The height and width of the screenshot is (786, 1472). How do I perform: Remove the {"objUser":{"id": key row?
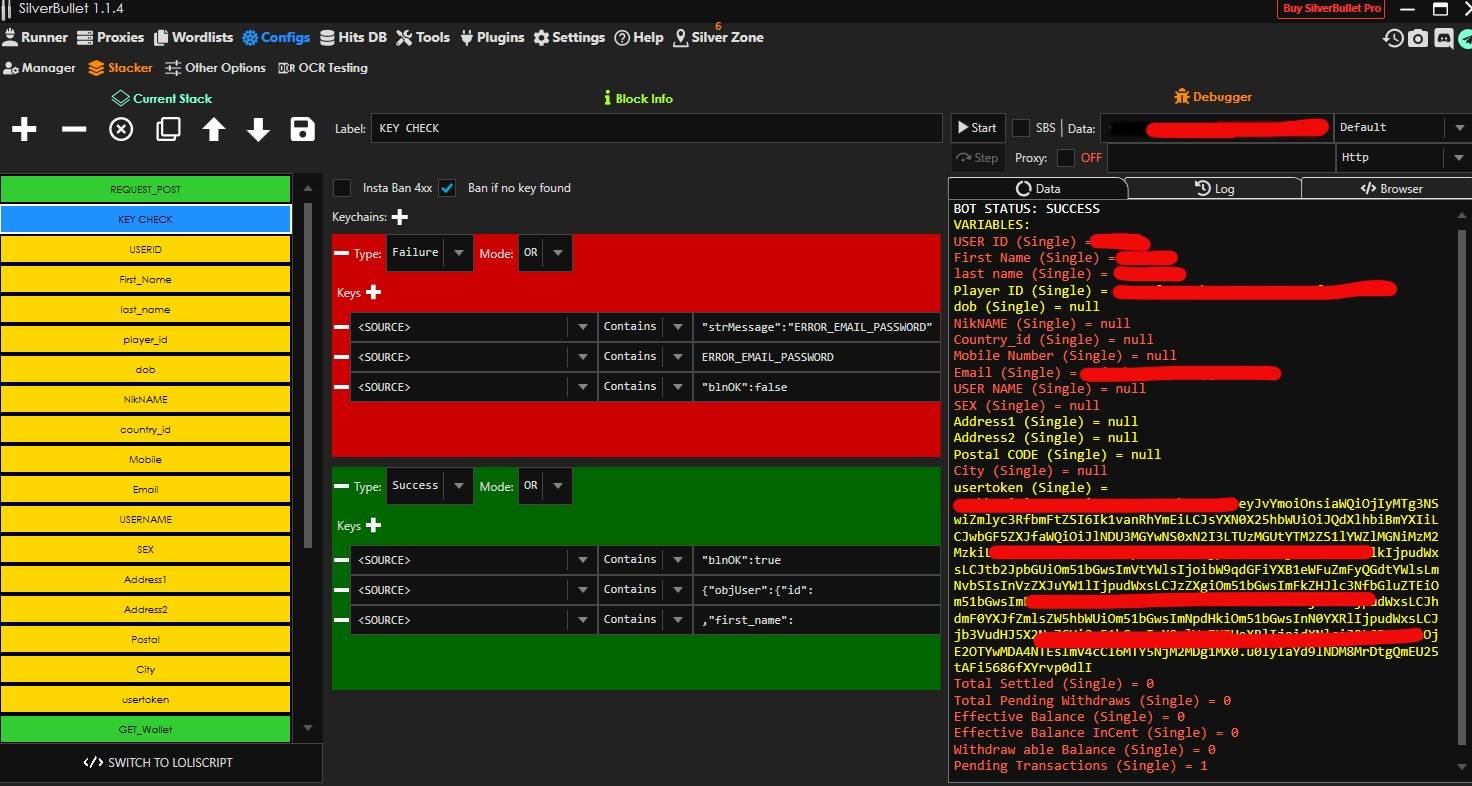click(341, 590)
